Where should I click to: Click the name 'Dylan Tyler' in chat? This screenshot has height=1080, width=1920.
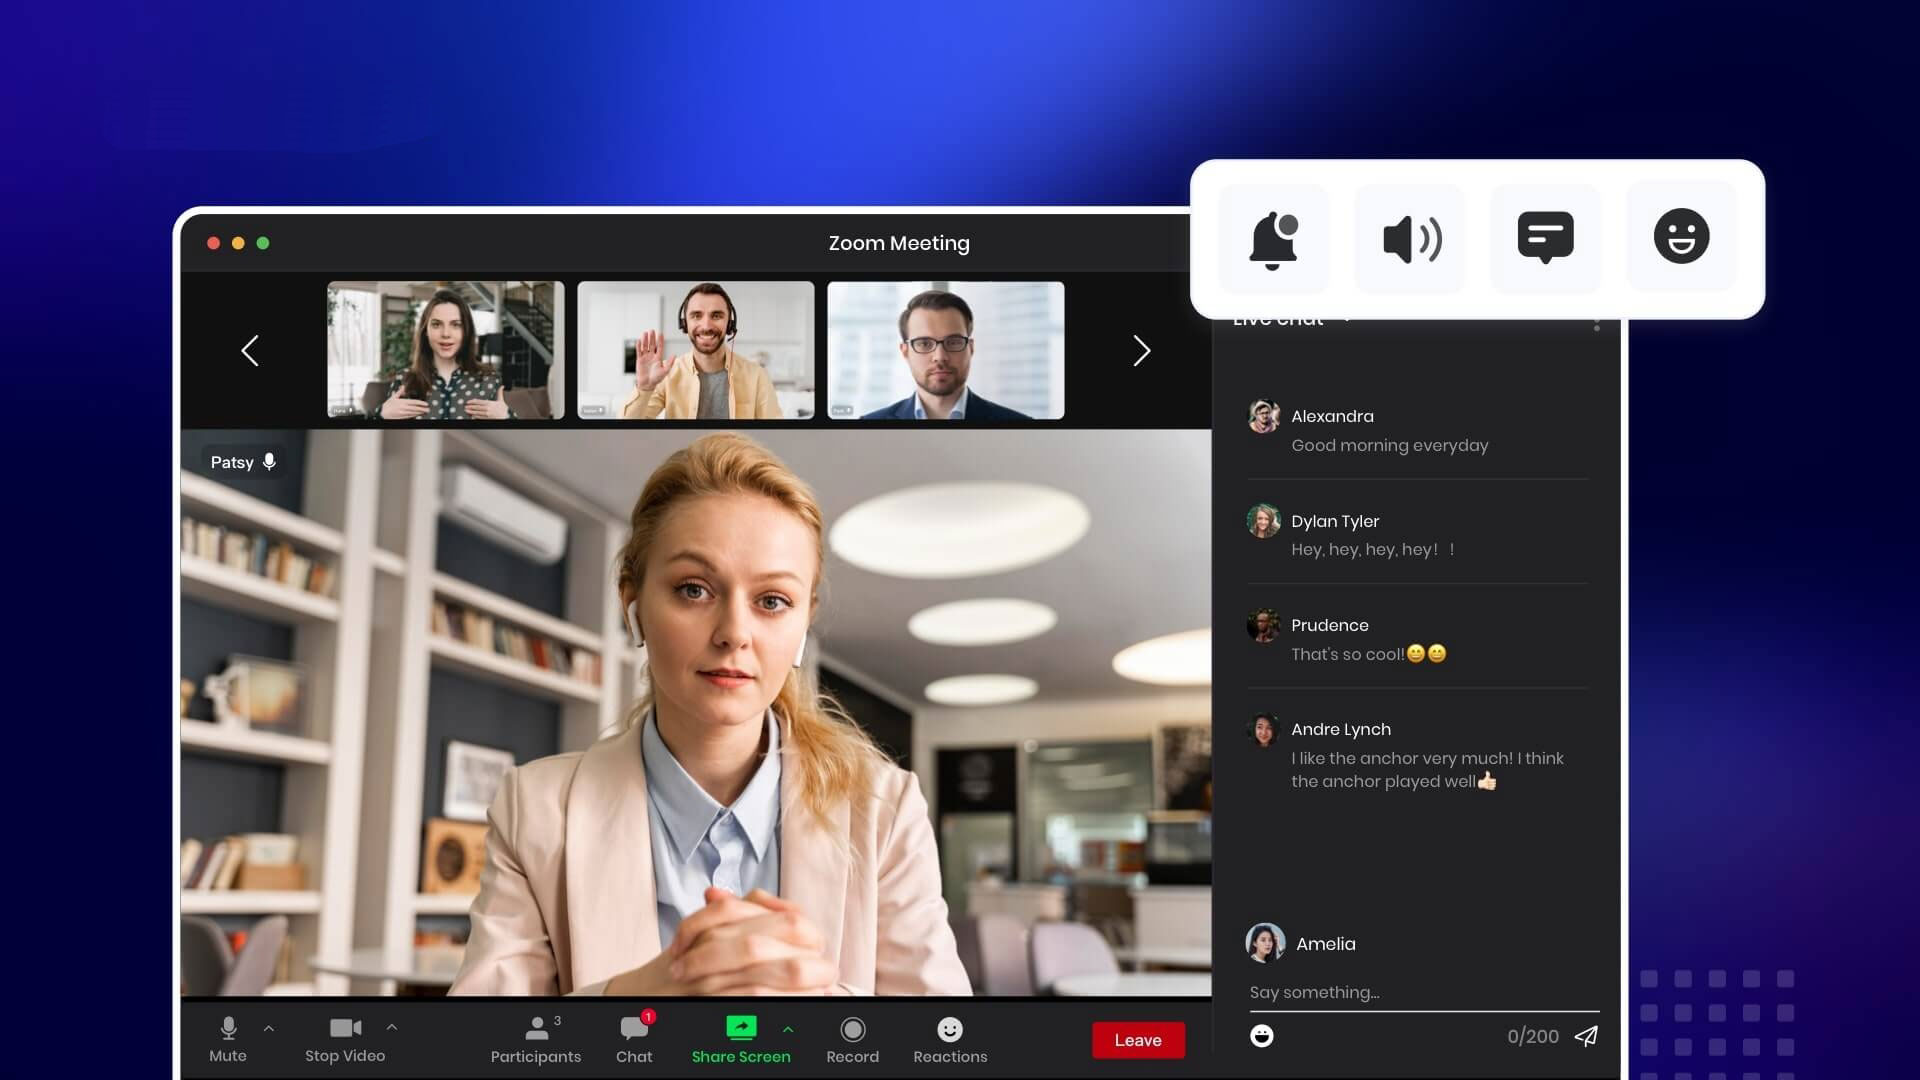1335,521
